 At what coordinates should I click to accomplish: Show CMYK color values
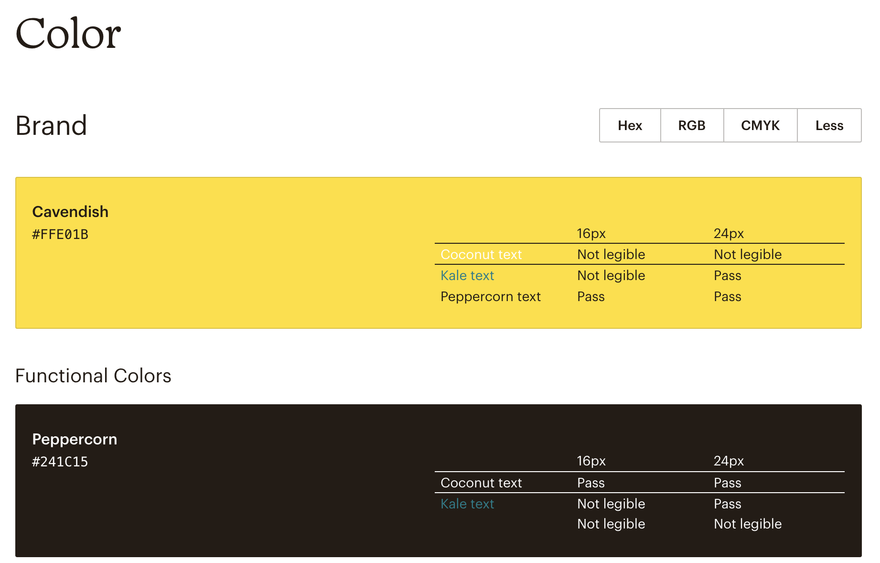click(760, 126)
